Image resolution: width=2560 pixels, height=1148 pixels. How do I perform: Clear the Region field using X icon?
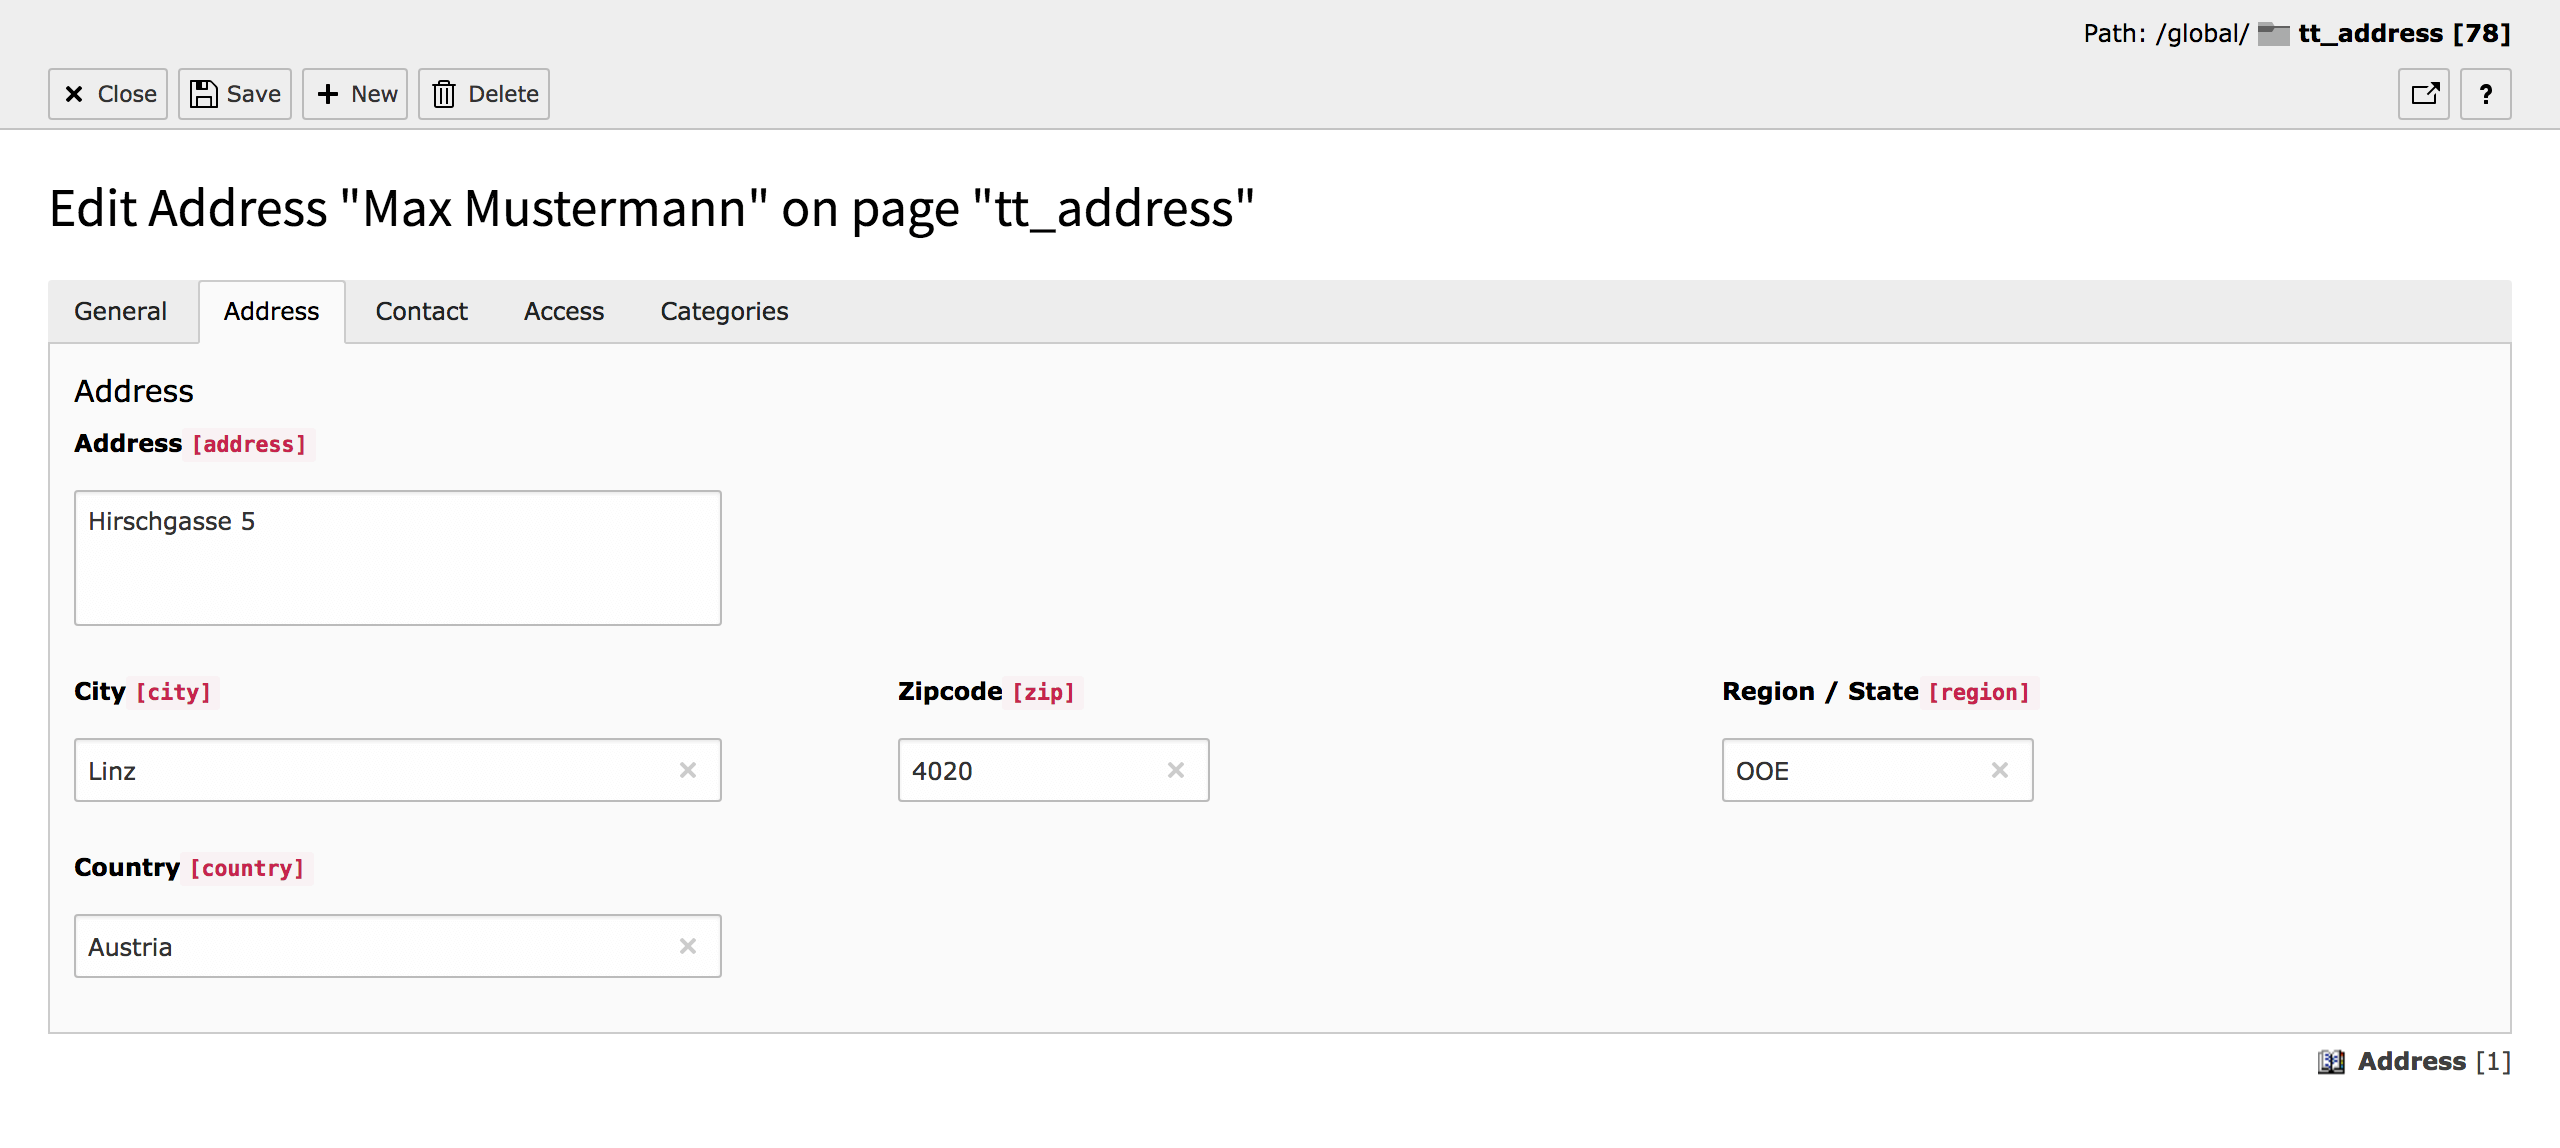coord(2000,770)
